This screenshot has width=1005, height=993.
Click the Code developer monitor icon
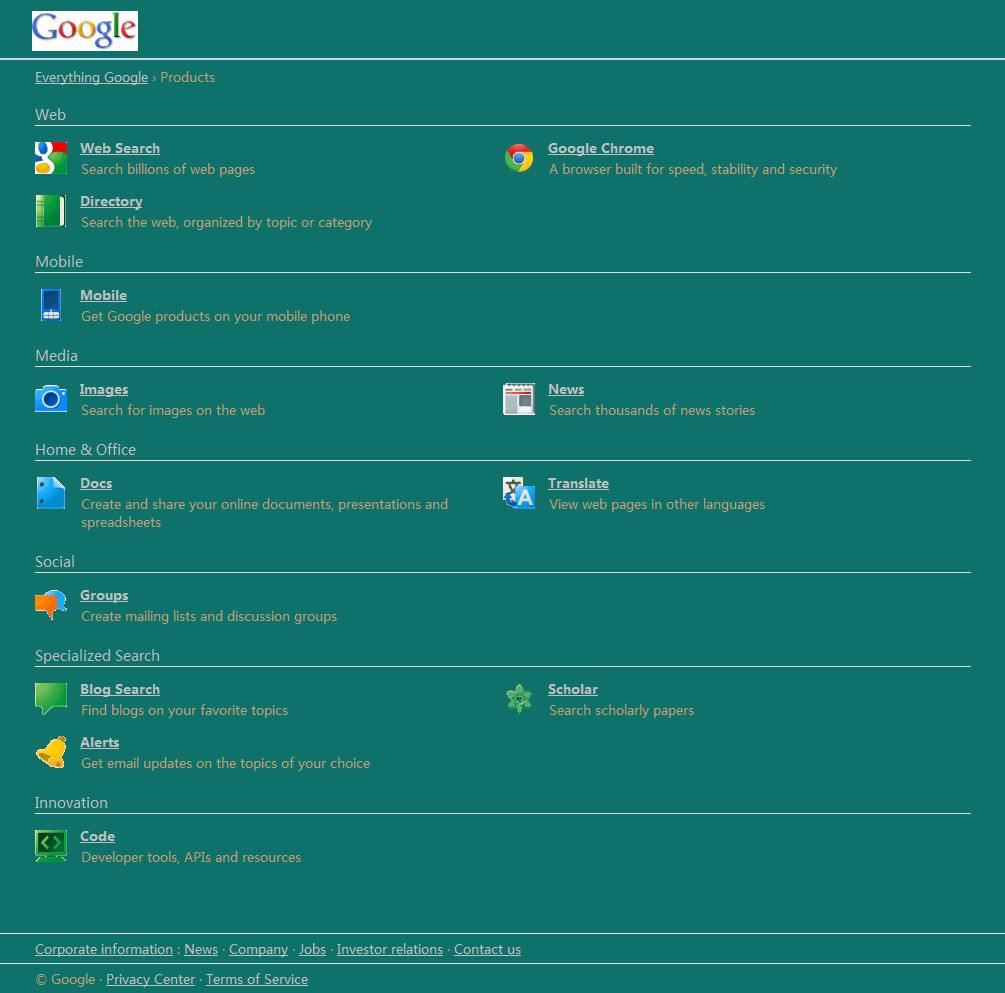[51, 846]
